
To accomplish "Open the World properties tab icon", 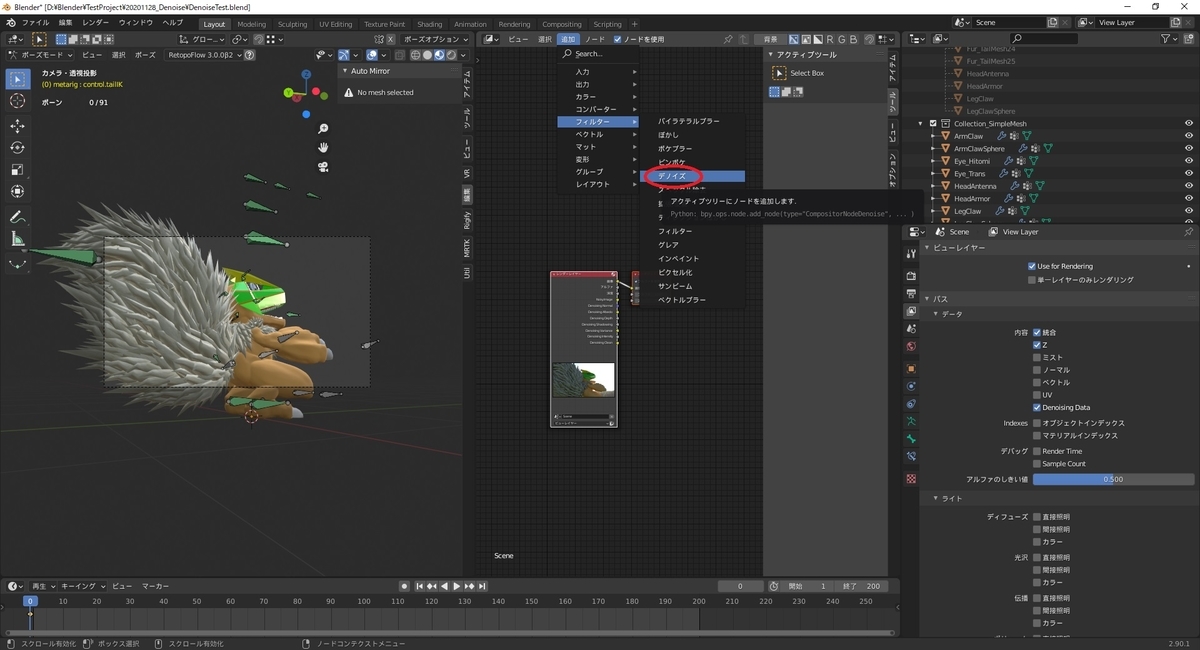I will click(911, 347).
